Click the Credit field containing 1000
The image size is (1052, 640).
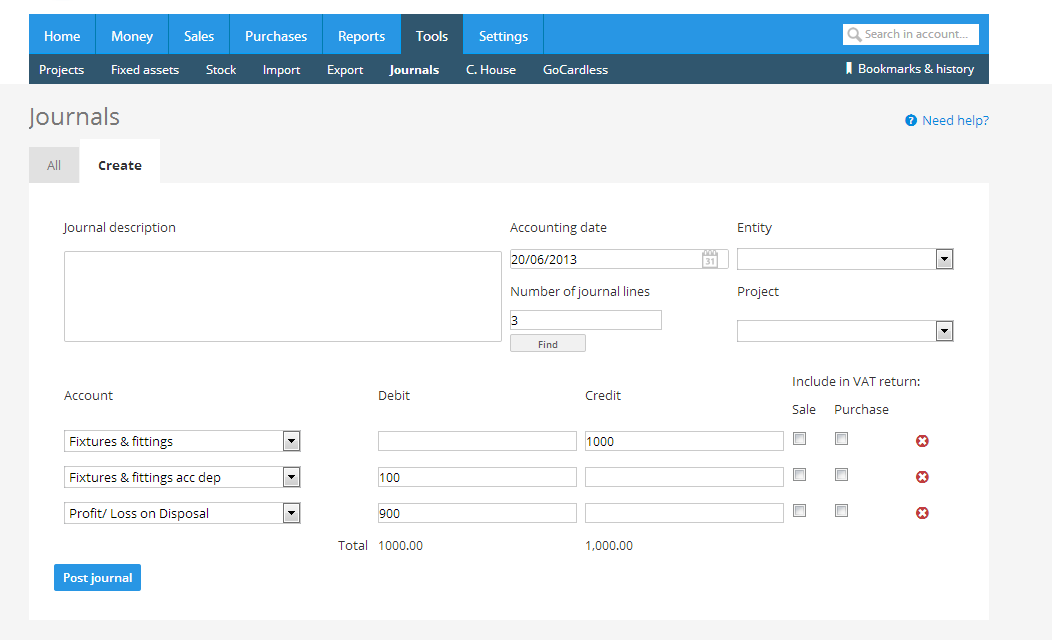click(x=684, y=441)
